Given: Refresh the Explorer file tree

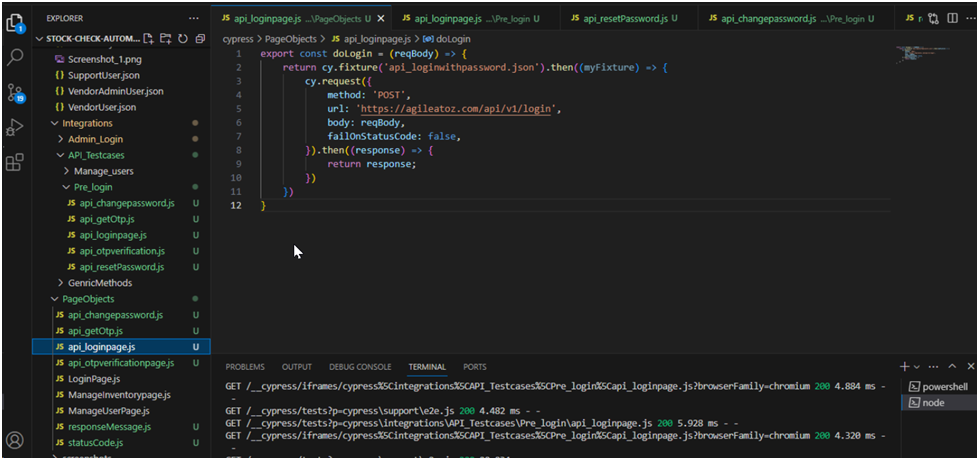Looking at the screenshot, I should point(183,39).
